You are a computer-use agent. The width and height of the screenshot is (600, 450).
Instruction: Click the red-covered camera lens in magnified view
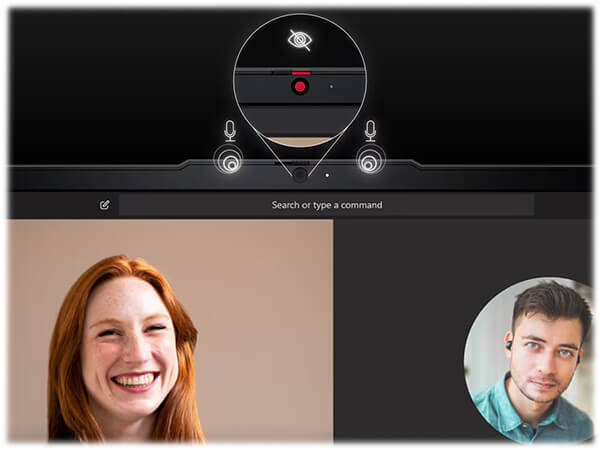[x=300, y=88]
